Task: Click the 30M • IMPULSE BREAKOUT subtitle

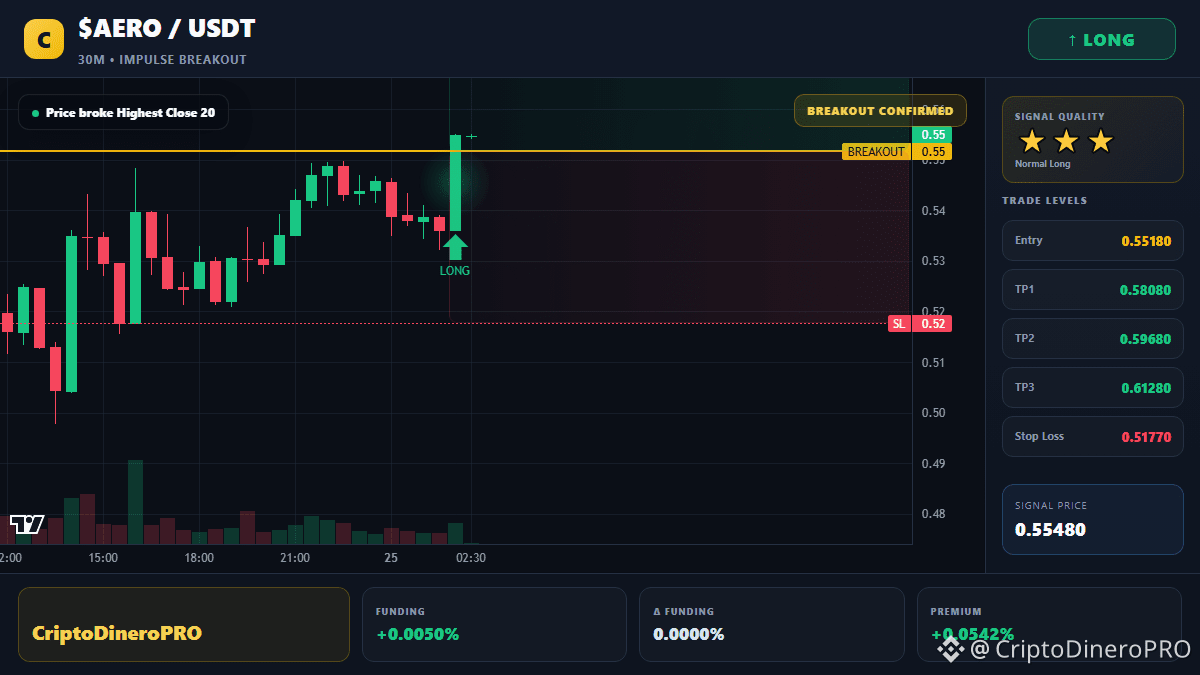Action: (162, 60)
